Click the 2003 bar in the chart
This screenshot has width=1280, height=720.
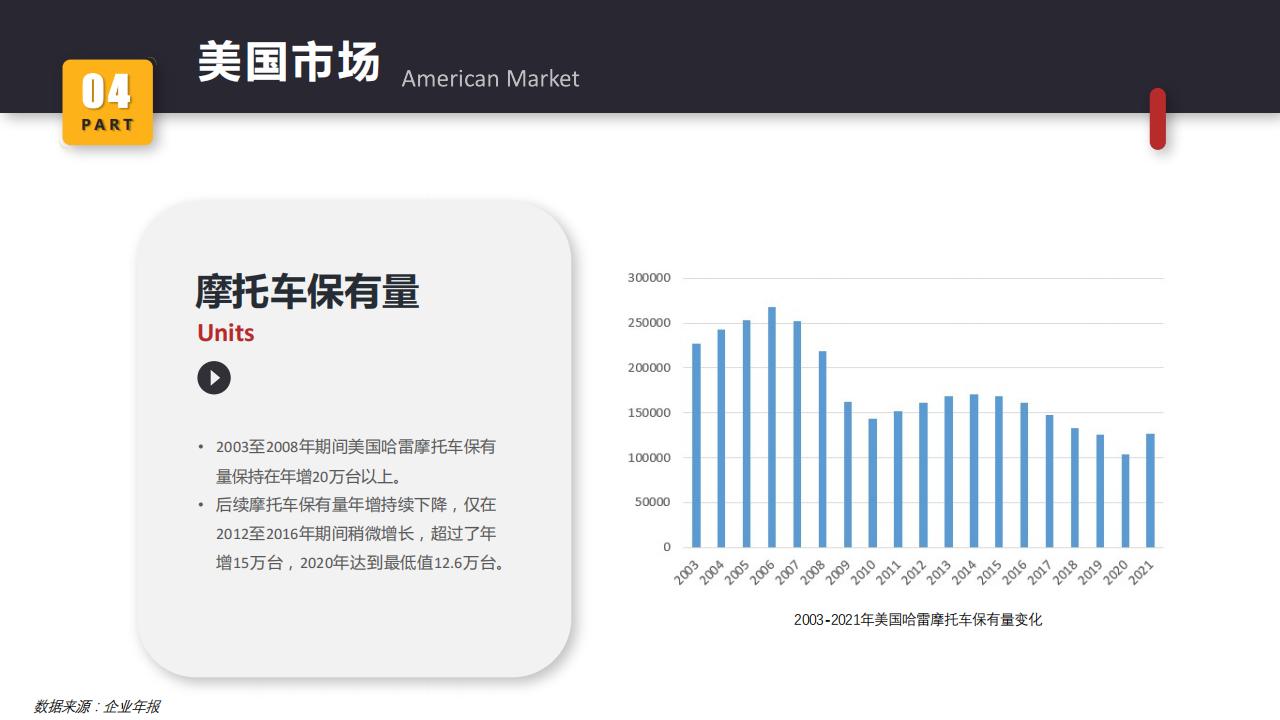tap(696, 445)
